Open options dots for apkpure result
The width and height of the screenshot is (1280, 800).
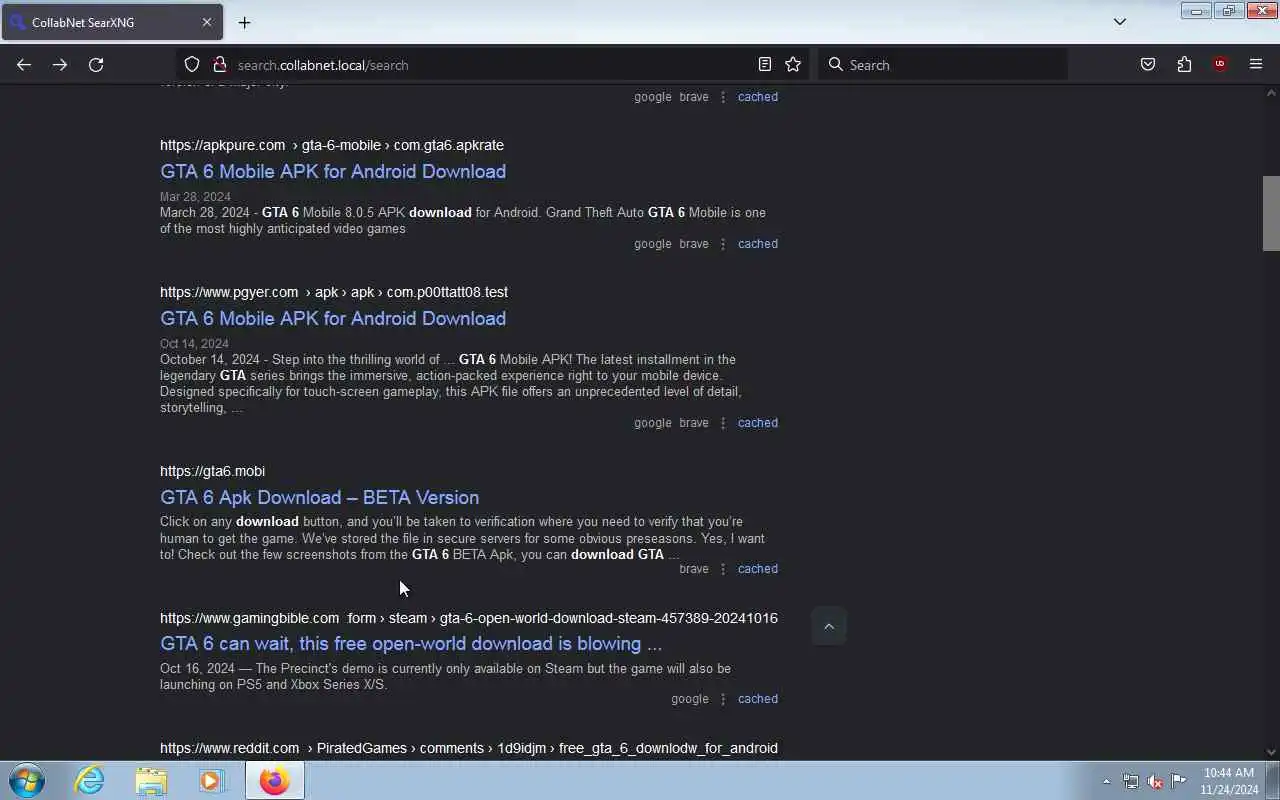723,244
